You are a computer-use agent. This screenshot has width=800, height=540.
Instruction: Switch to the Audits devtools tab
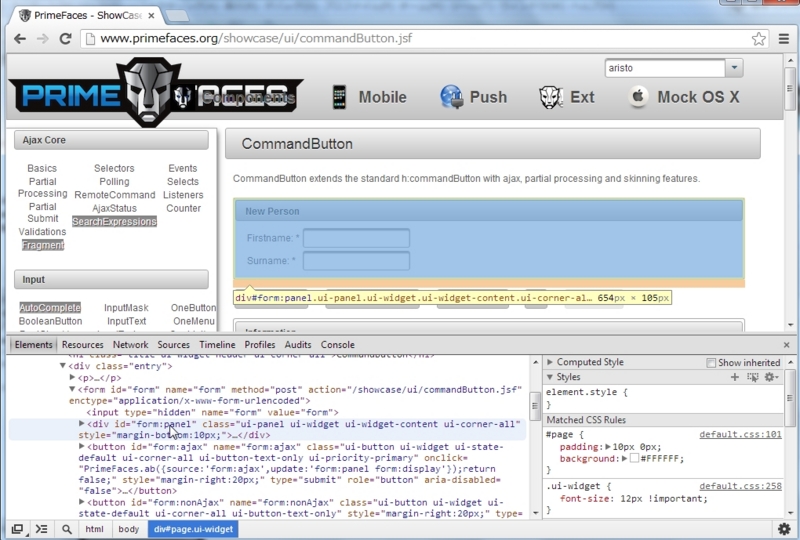click(298, 345)
